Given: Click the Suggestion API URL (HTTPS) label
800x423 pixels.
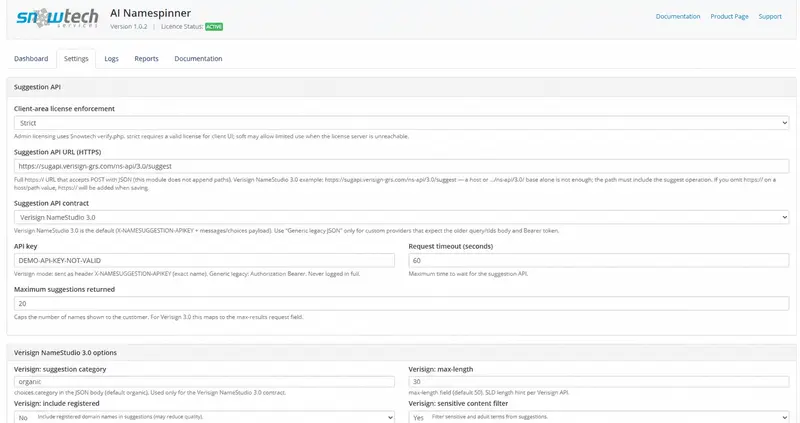Looking at the screenshot, I should (58, 152).
